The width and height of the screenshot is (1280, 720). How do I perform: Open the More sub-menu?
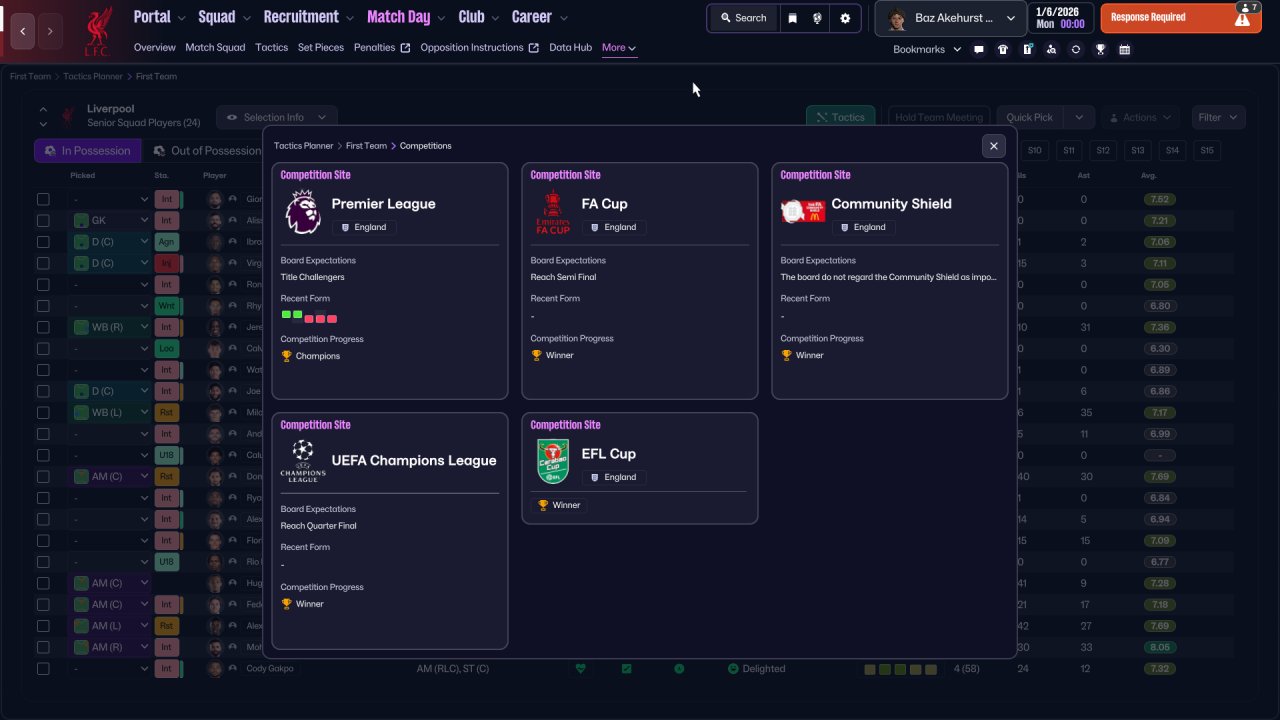(619, 48)
